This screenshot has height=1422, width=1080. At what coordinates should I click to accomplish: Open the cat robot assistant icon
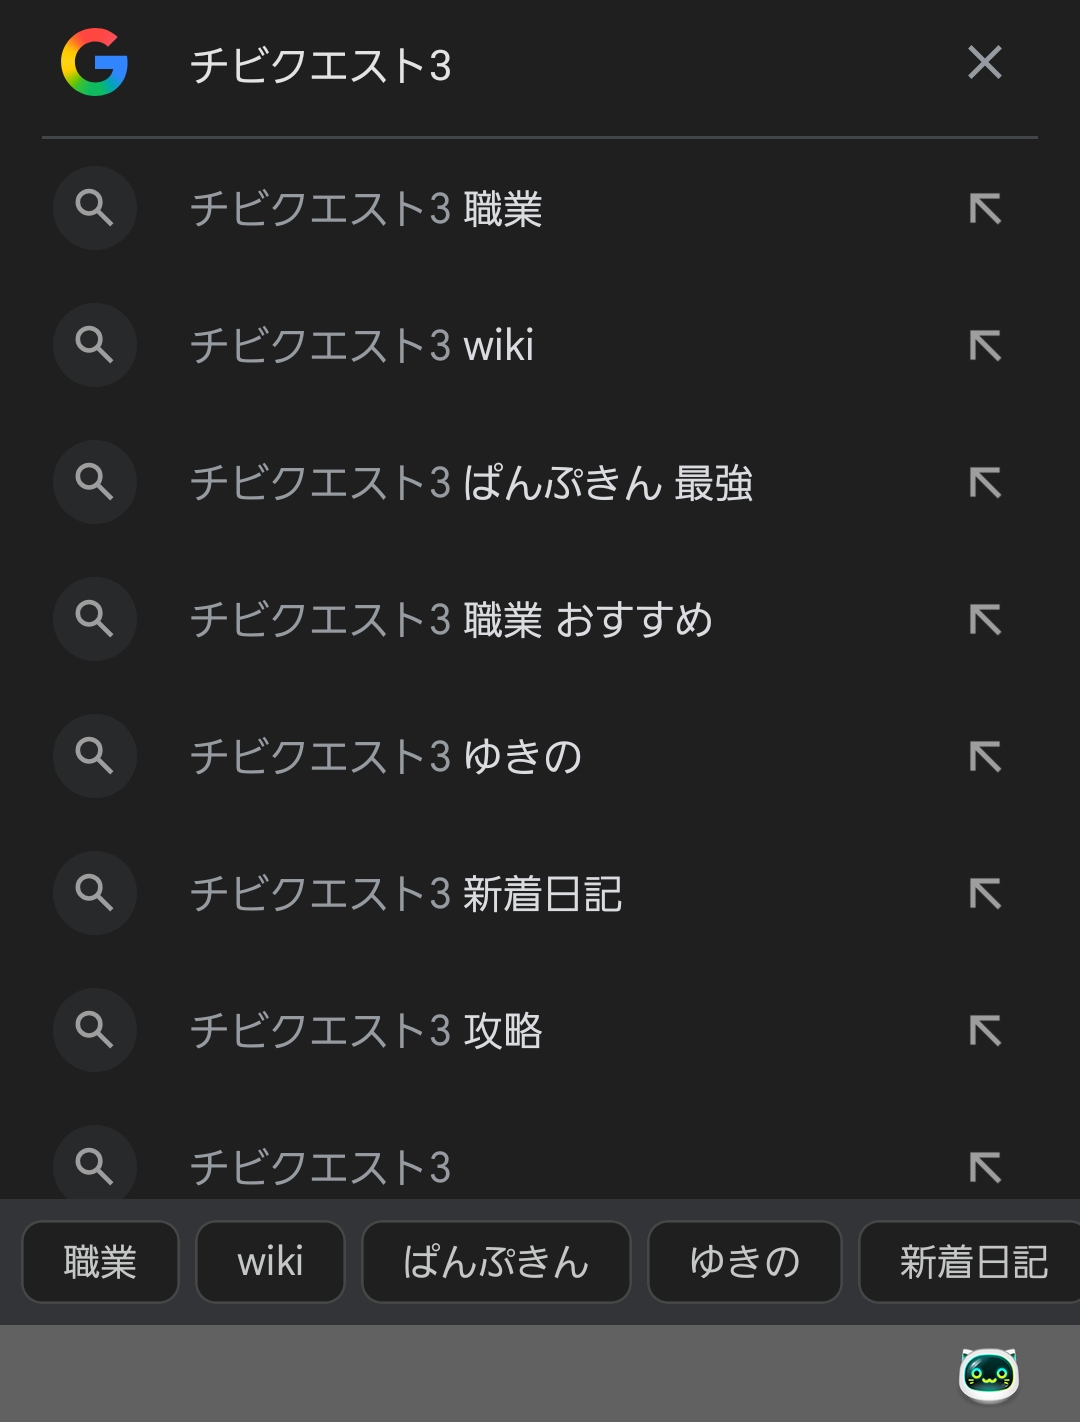click(988, 1375)
